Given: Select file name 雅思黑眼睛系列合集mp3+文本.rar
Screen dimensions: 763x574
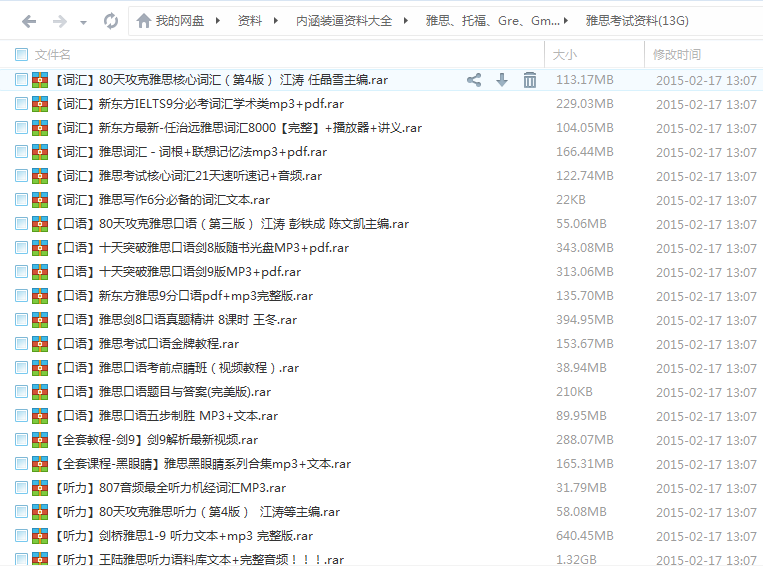Looking at the screenshot, I should [x=202, y=464].
